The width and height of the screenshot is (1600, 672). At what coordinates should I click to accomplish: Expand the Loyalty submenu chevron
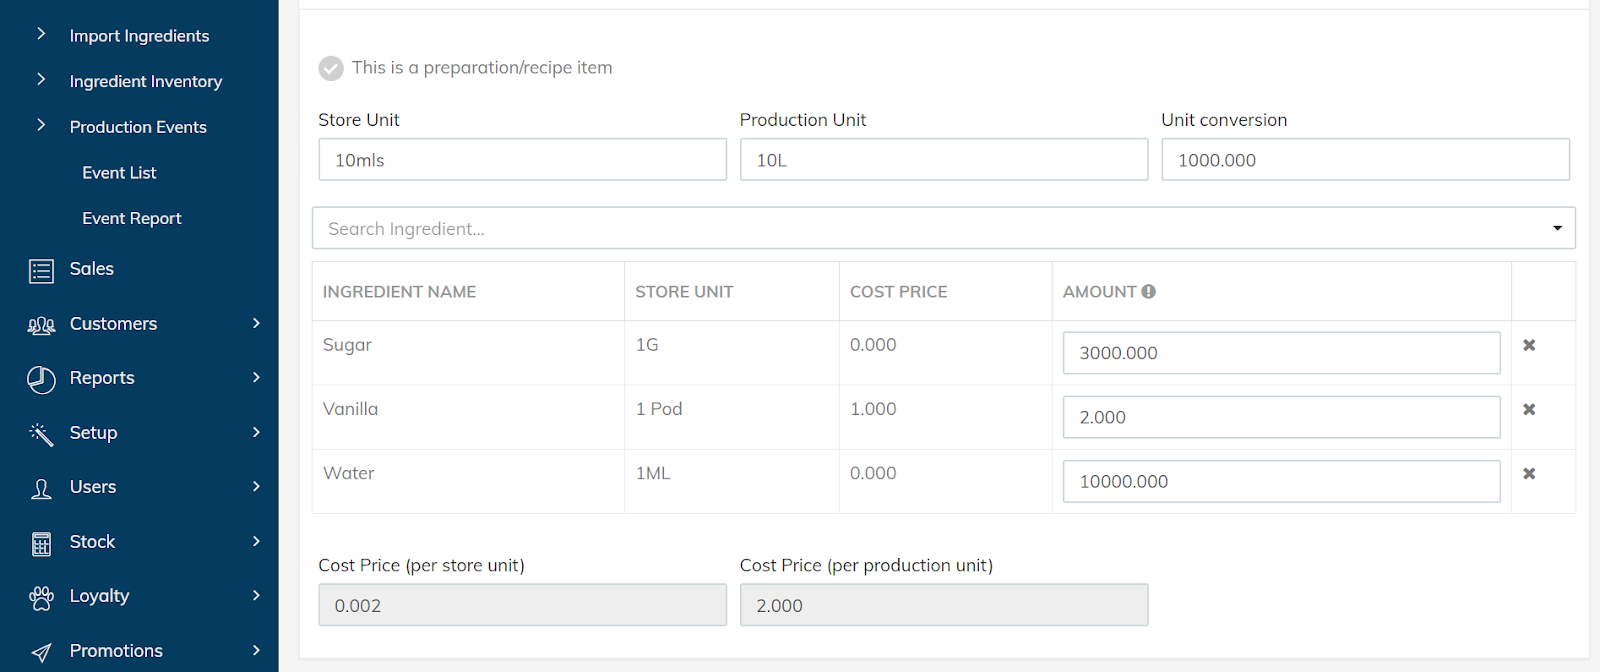coord(256,595)
